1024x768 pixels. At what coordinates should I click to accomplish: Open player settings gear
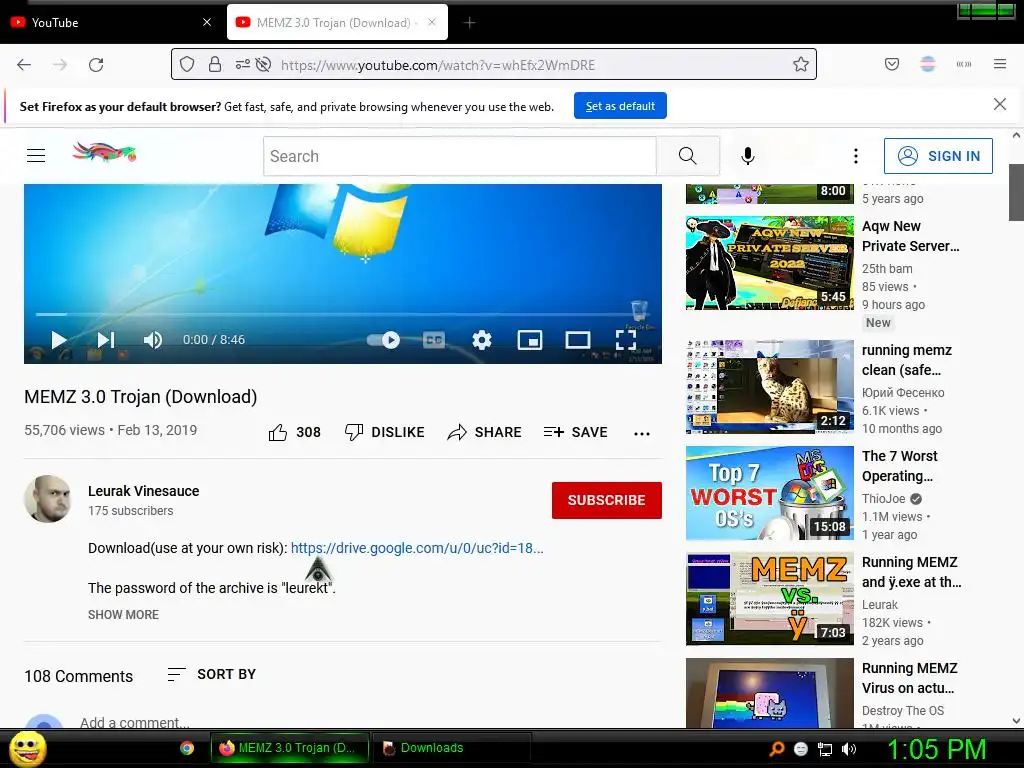click(481, 340)
